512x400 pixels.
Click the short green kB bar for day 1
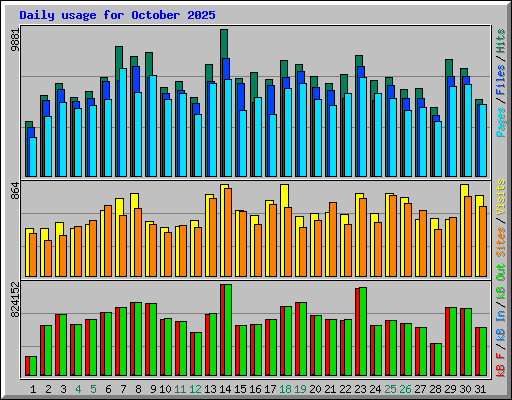click(x=33, y=366)
